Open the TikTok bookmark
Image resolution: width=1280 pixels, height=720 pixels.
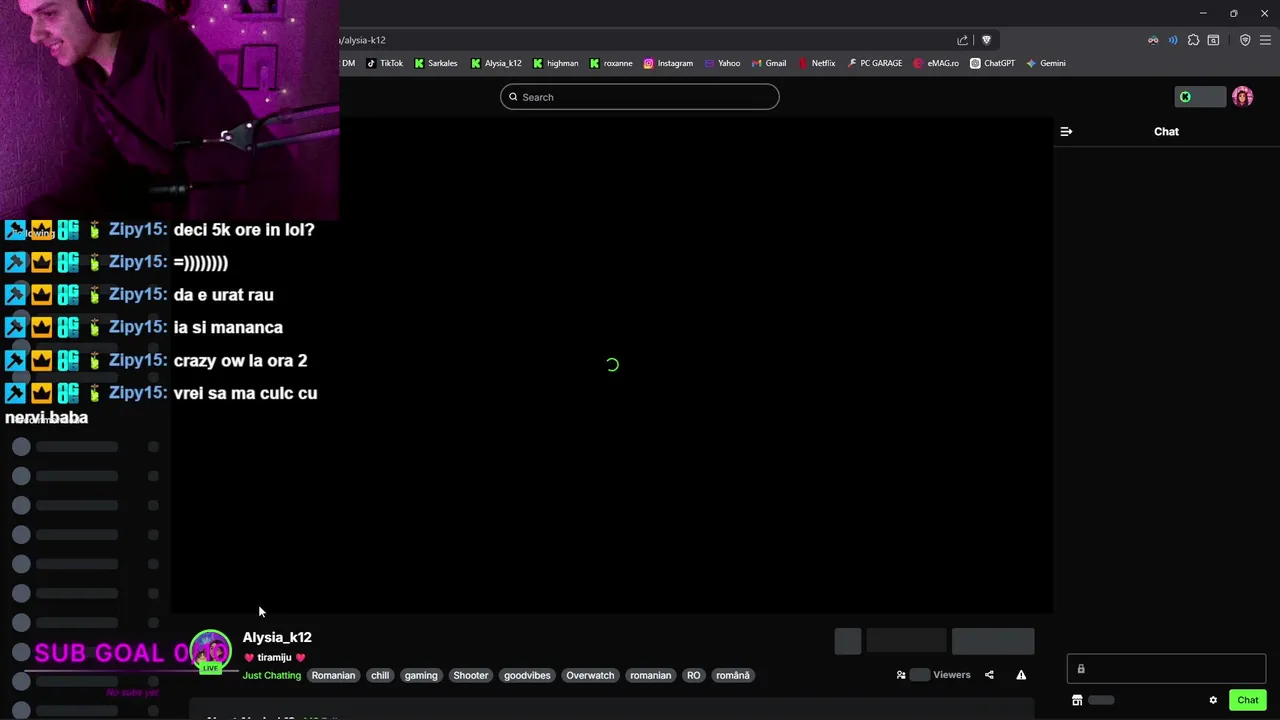[x=384, y=63]
